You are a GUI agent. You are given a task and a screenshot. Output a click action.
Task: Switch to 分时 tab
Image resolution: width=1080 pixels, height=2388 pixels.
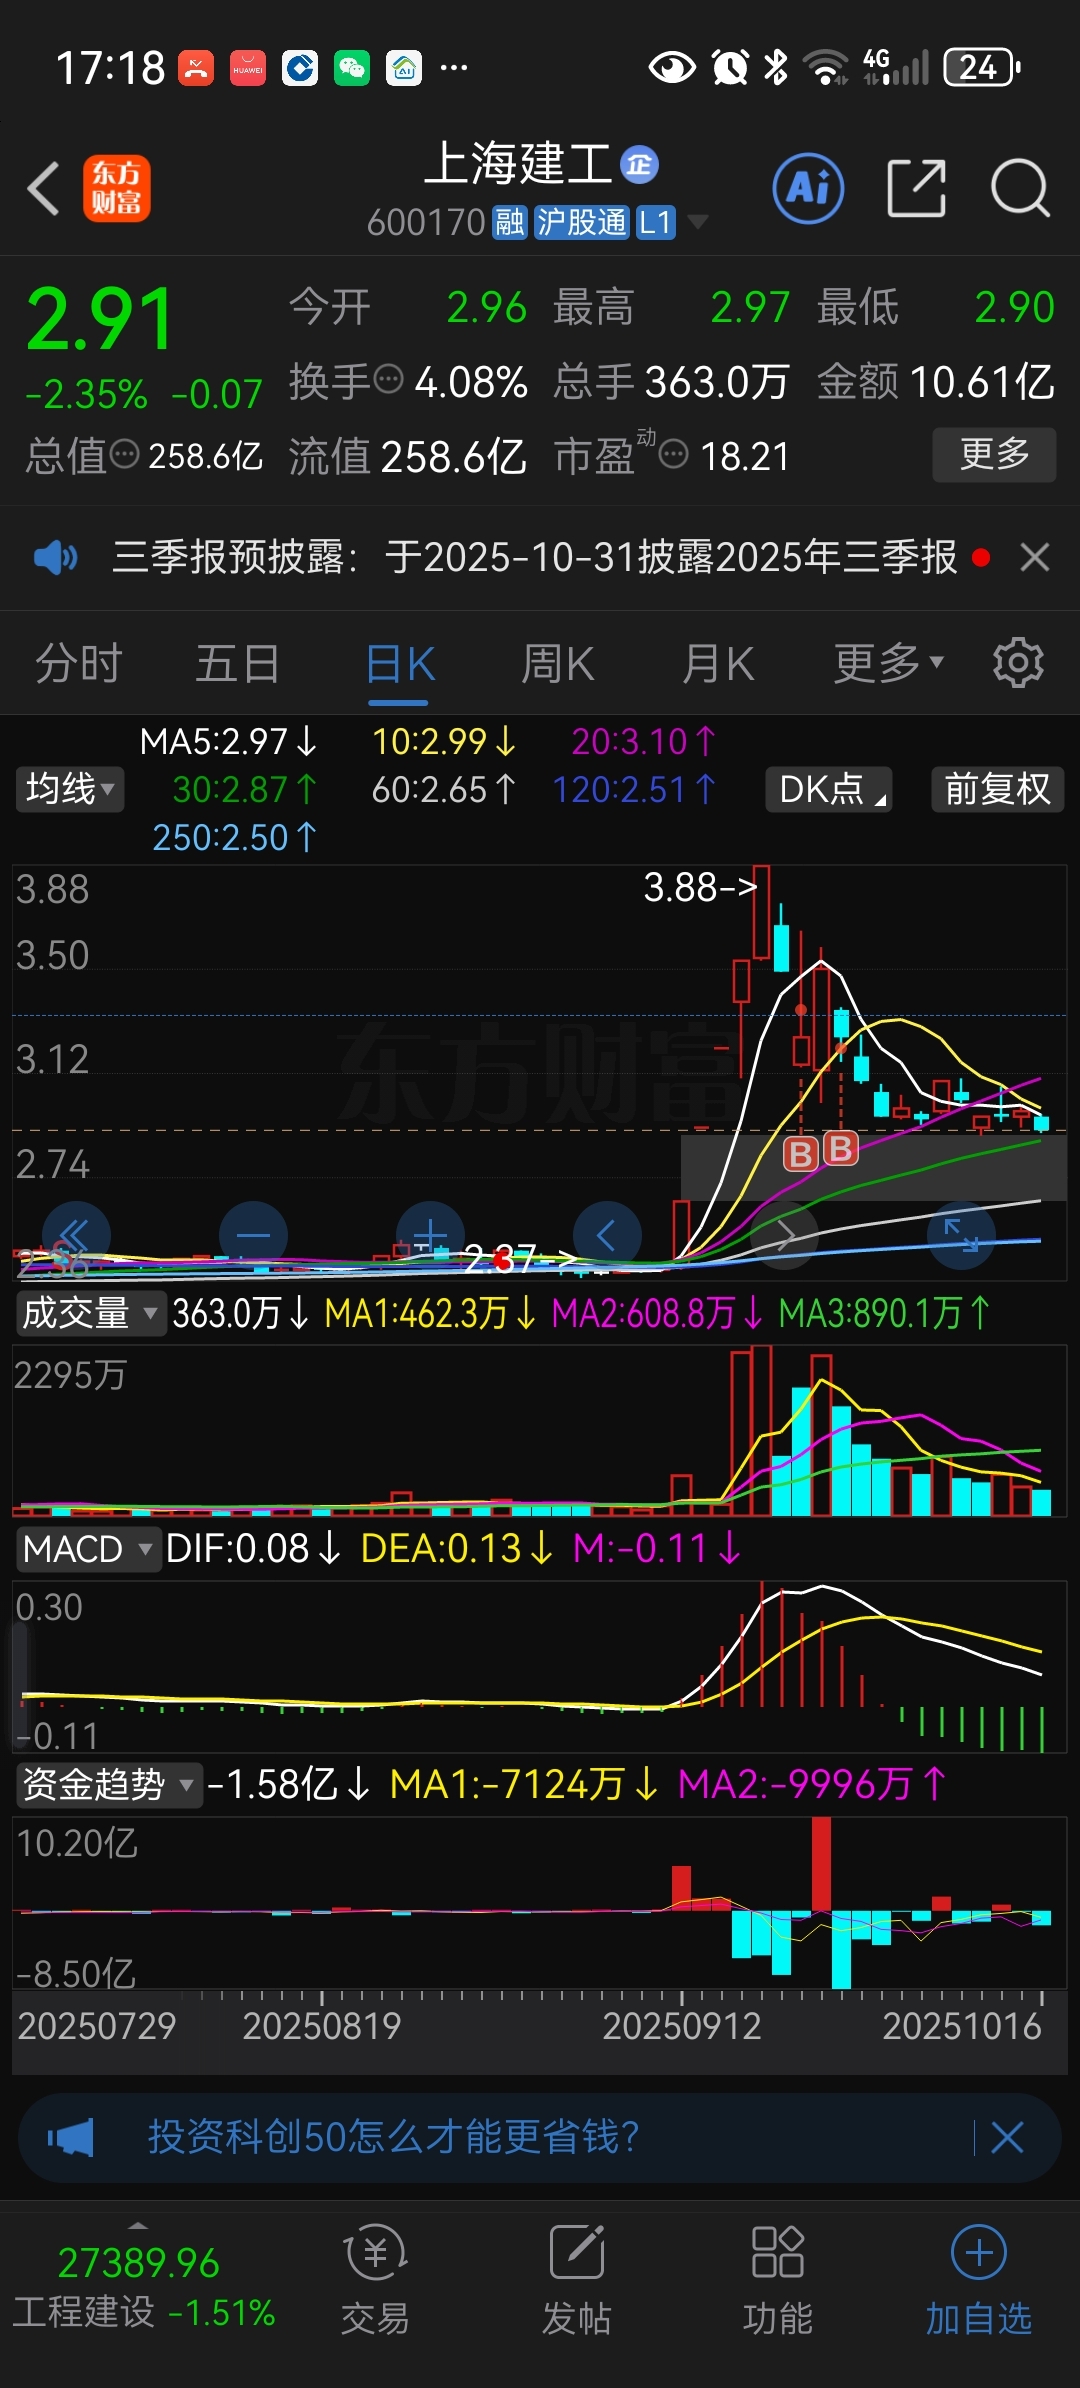pos(78,663)
